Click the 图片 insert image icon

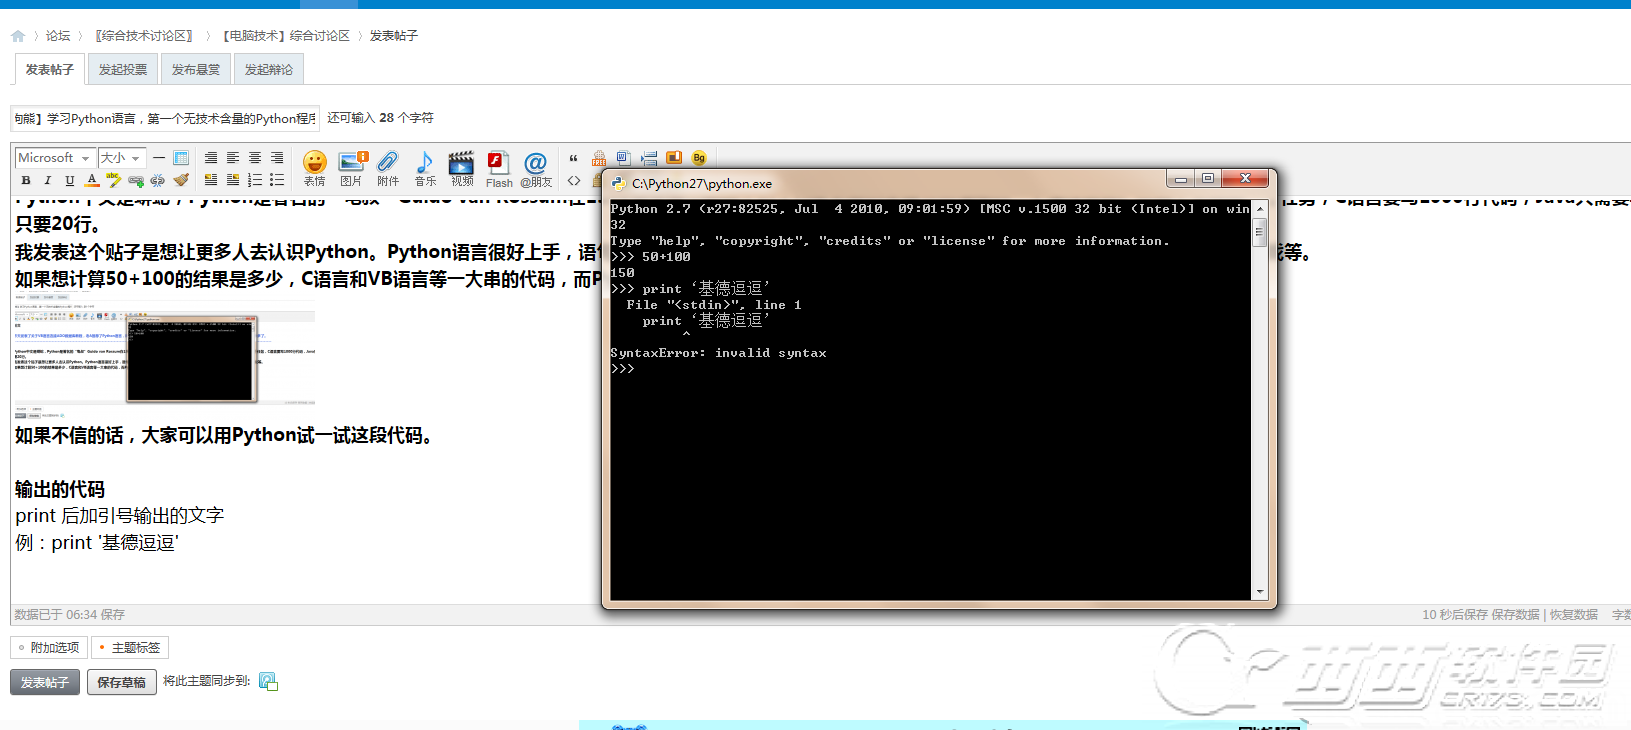(x=351, y=167)
